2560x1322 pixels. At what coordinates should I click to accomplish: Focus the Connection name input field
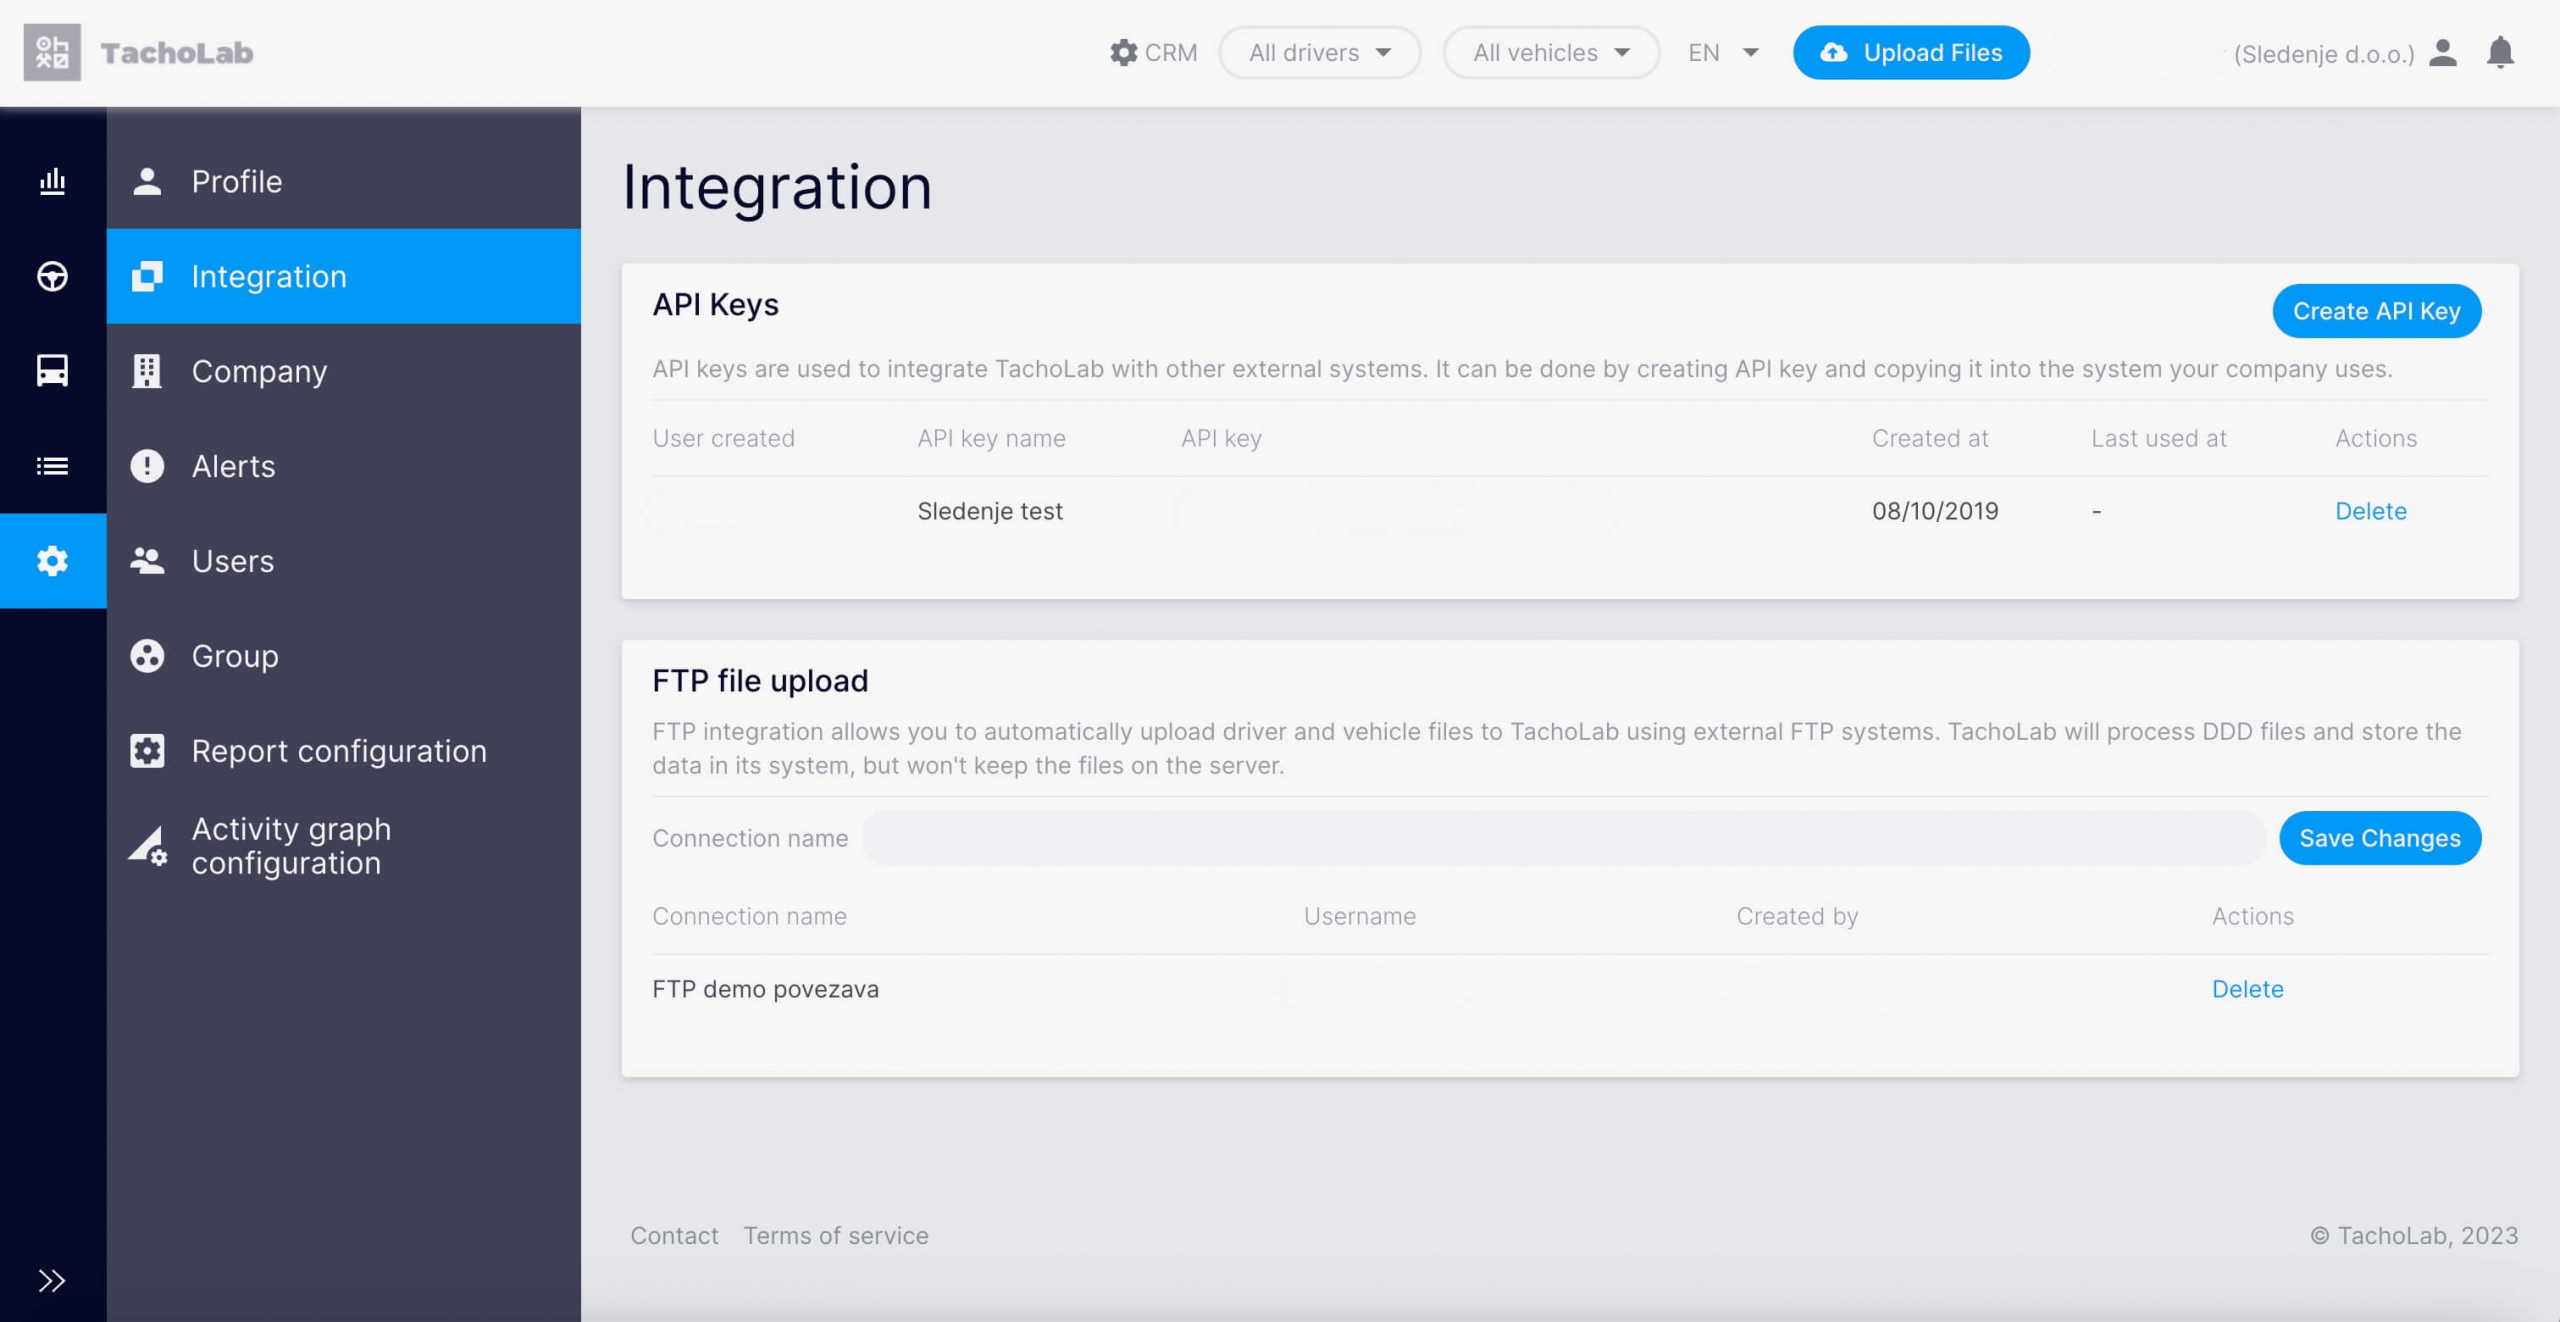pyautogui.click(x=1564, y=838)
